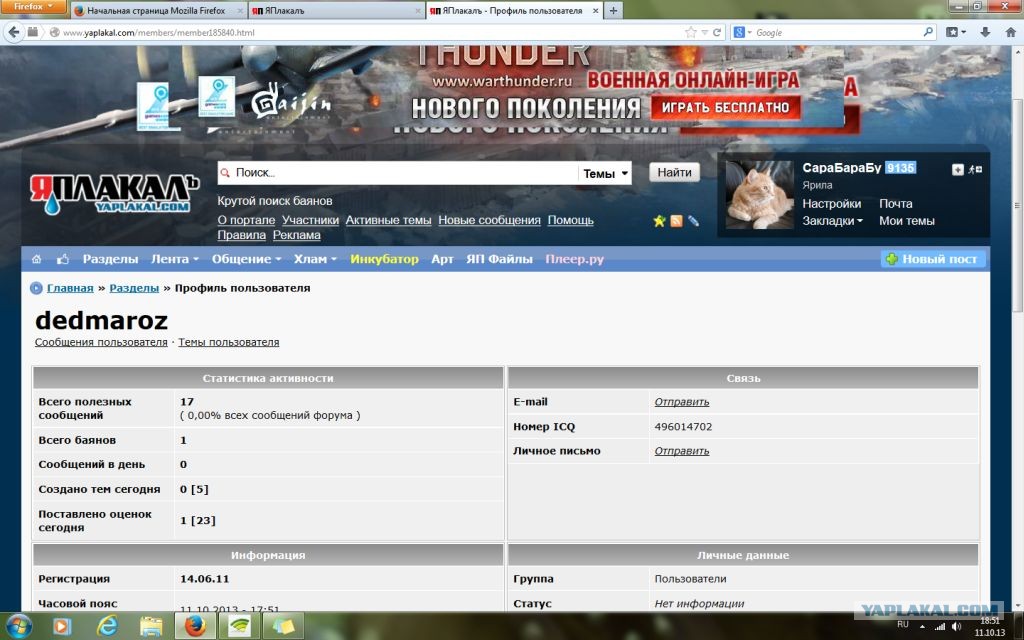Image resolution: width=1024 pixels, height=640 pixels.
Task: Click the Новый пост button
Action: (933, 259)
